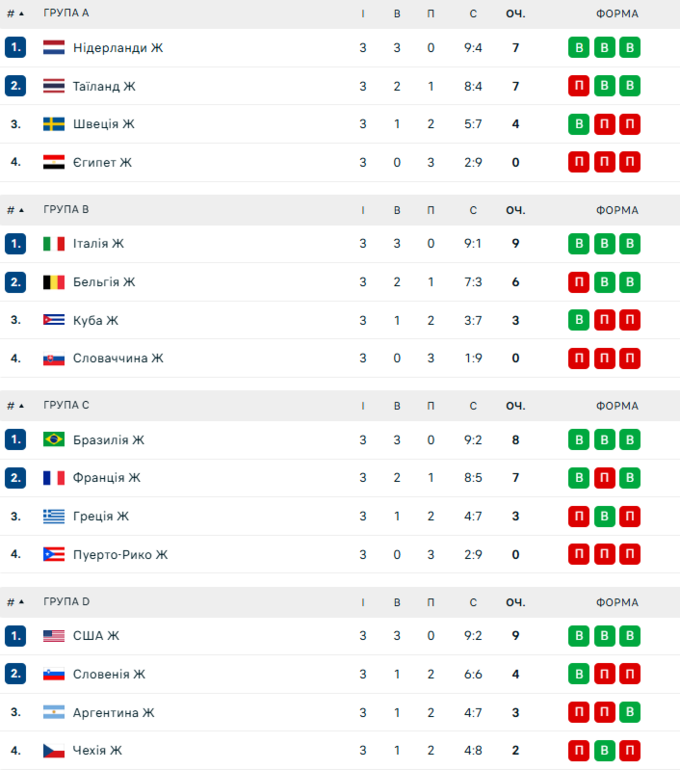Click the Netherlands flag icon
Viewport: 680px width, 770px height.
pyautogui.click(x=54, y=48)
